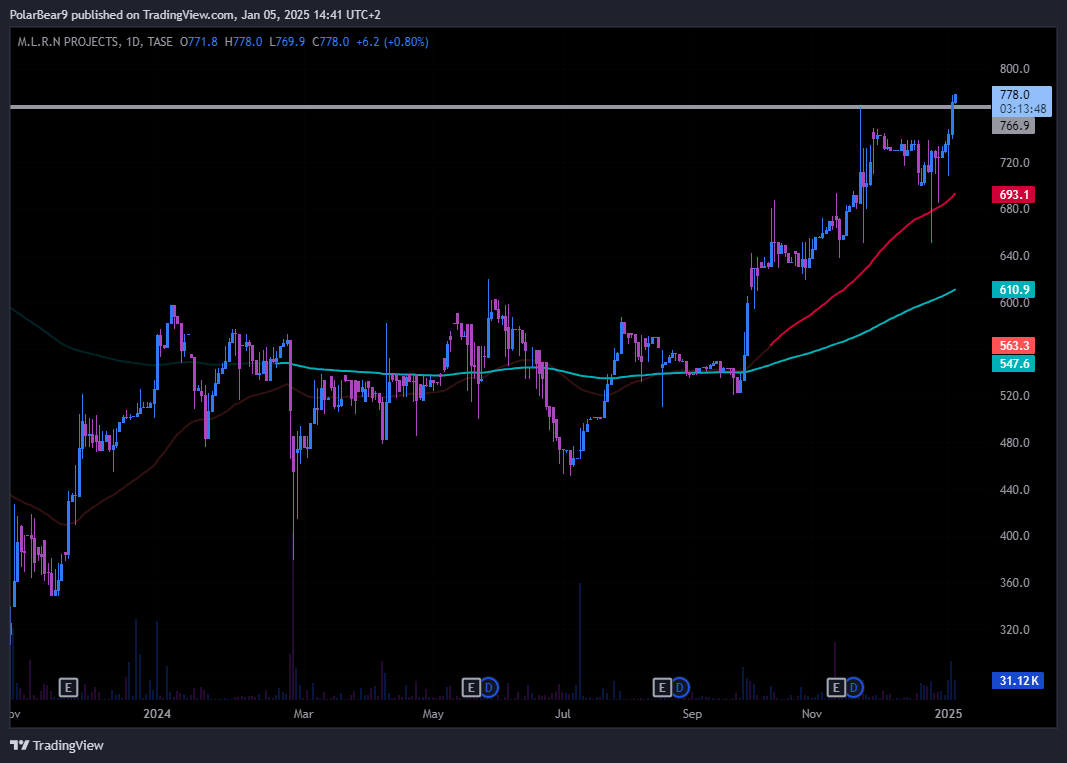Screen dimensions: 1067x763
Task: Click the 600.0 price axis label
Action: coord(1015,303)
